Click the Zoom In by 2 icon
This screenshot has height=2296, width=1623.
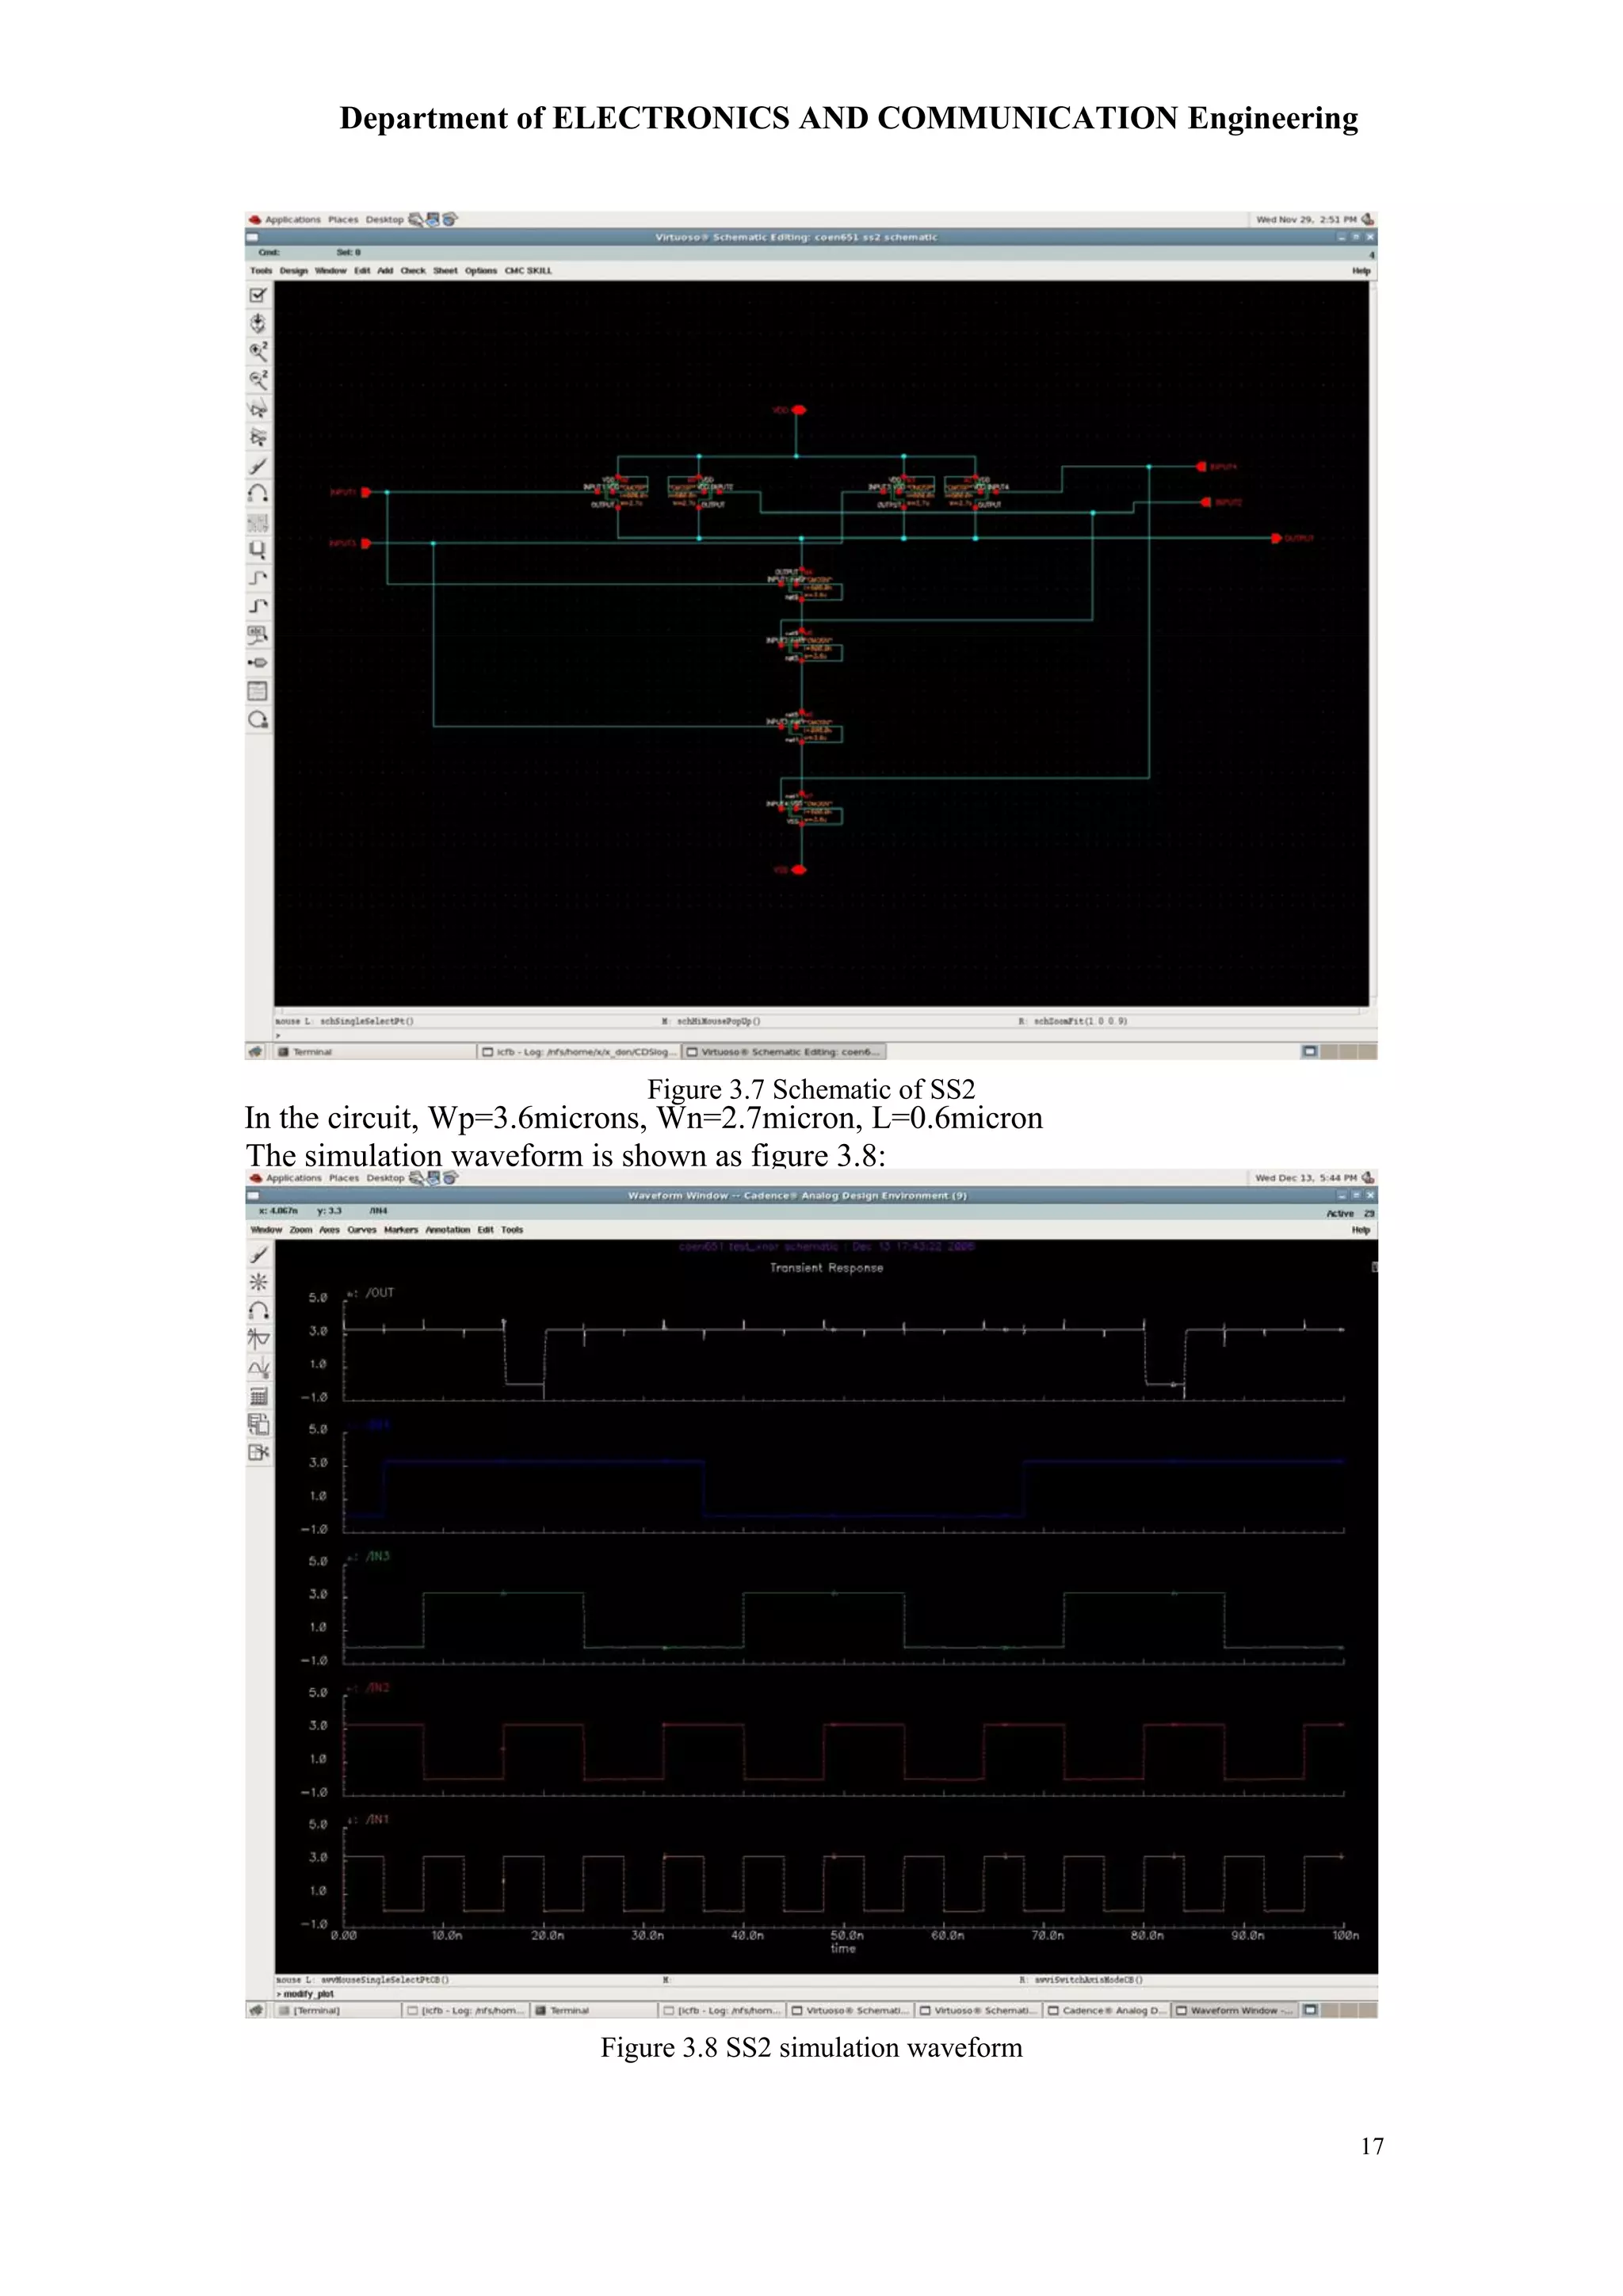tap(258, 351)
